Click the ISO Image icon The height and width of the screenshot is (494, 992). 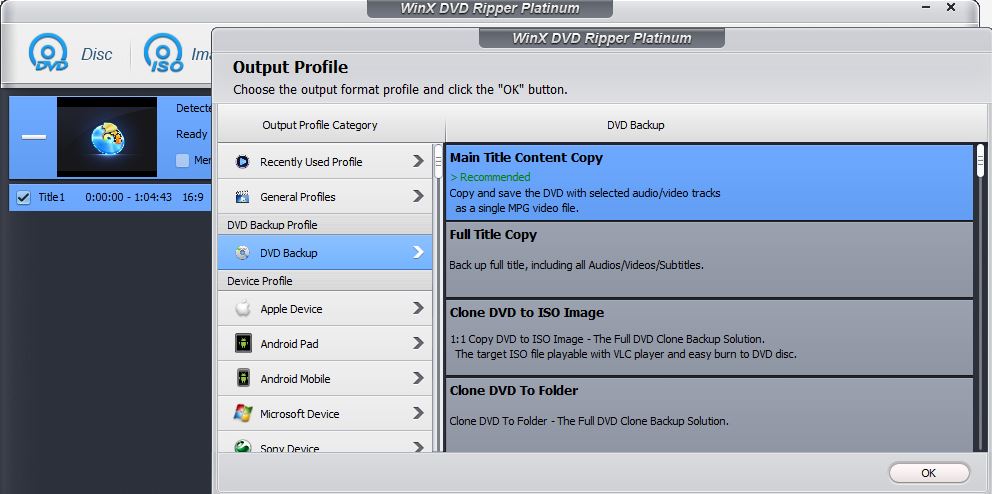point(164,54)
